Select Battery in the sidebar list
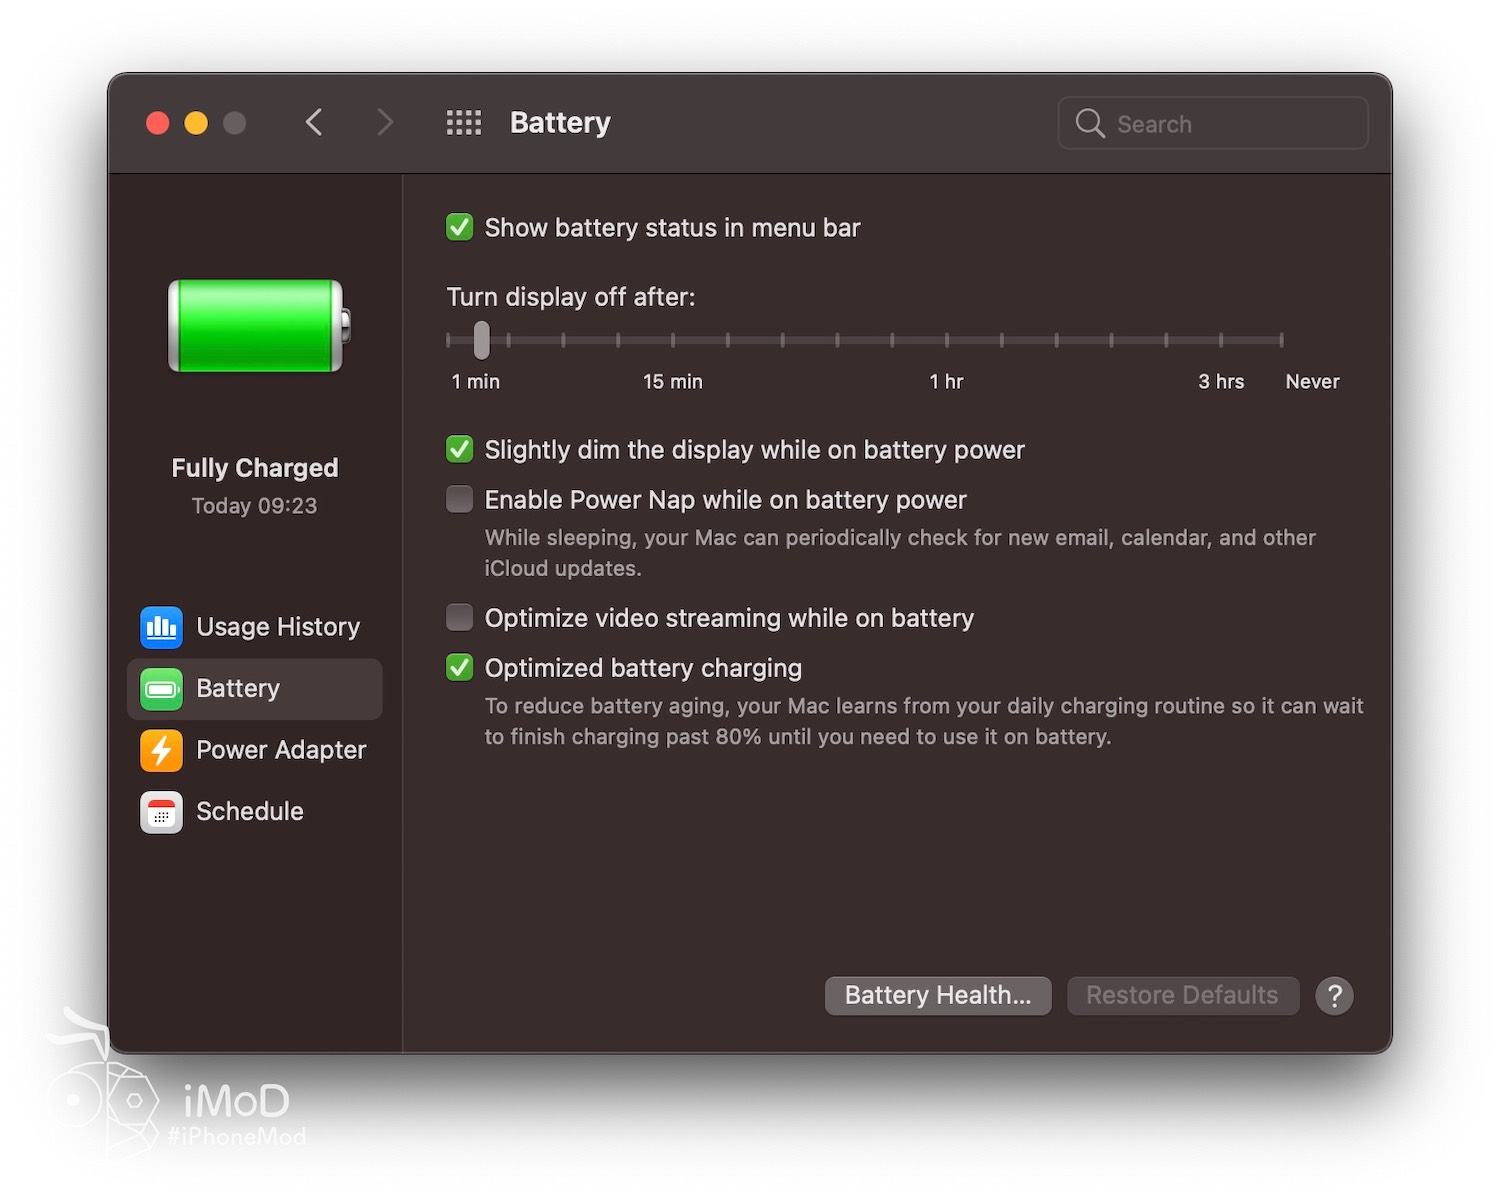The width and height of the screenshot is (1500, 1196). pyautogui.click(x=237, y=688)
